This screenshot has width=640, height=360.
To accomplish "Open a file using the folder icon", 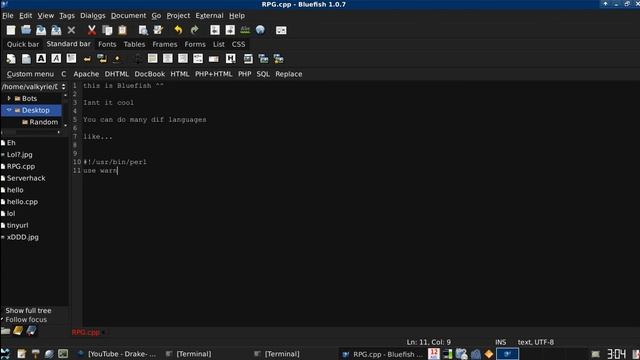I will pyautogui.click(x=26, y=30).
